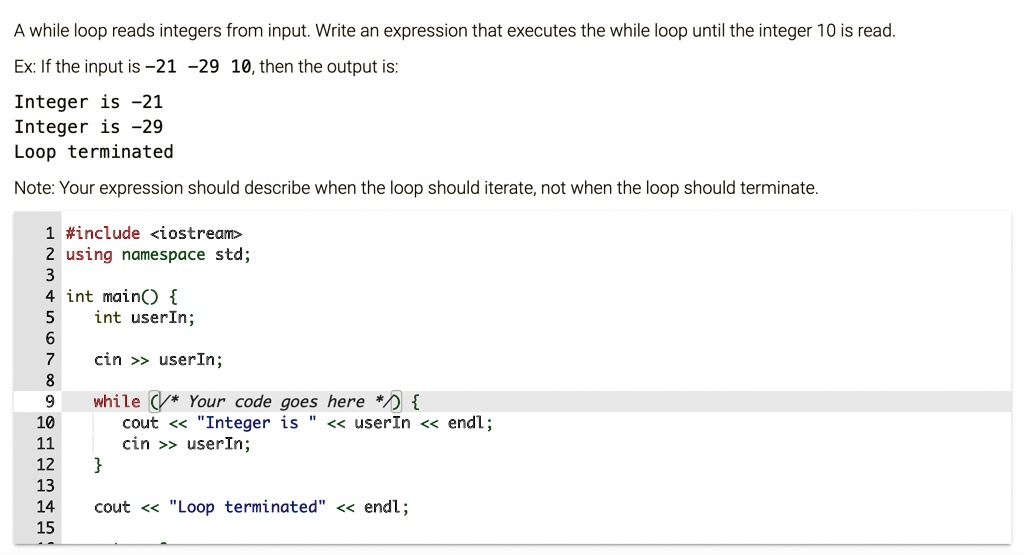Screen dimensions: 1024x555
Task: Click 'cin >> userIn;' on line 7
Action: click(x=158, y=359)
